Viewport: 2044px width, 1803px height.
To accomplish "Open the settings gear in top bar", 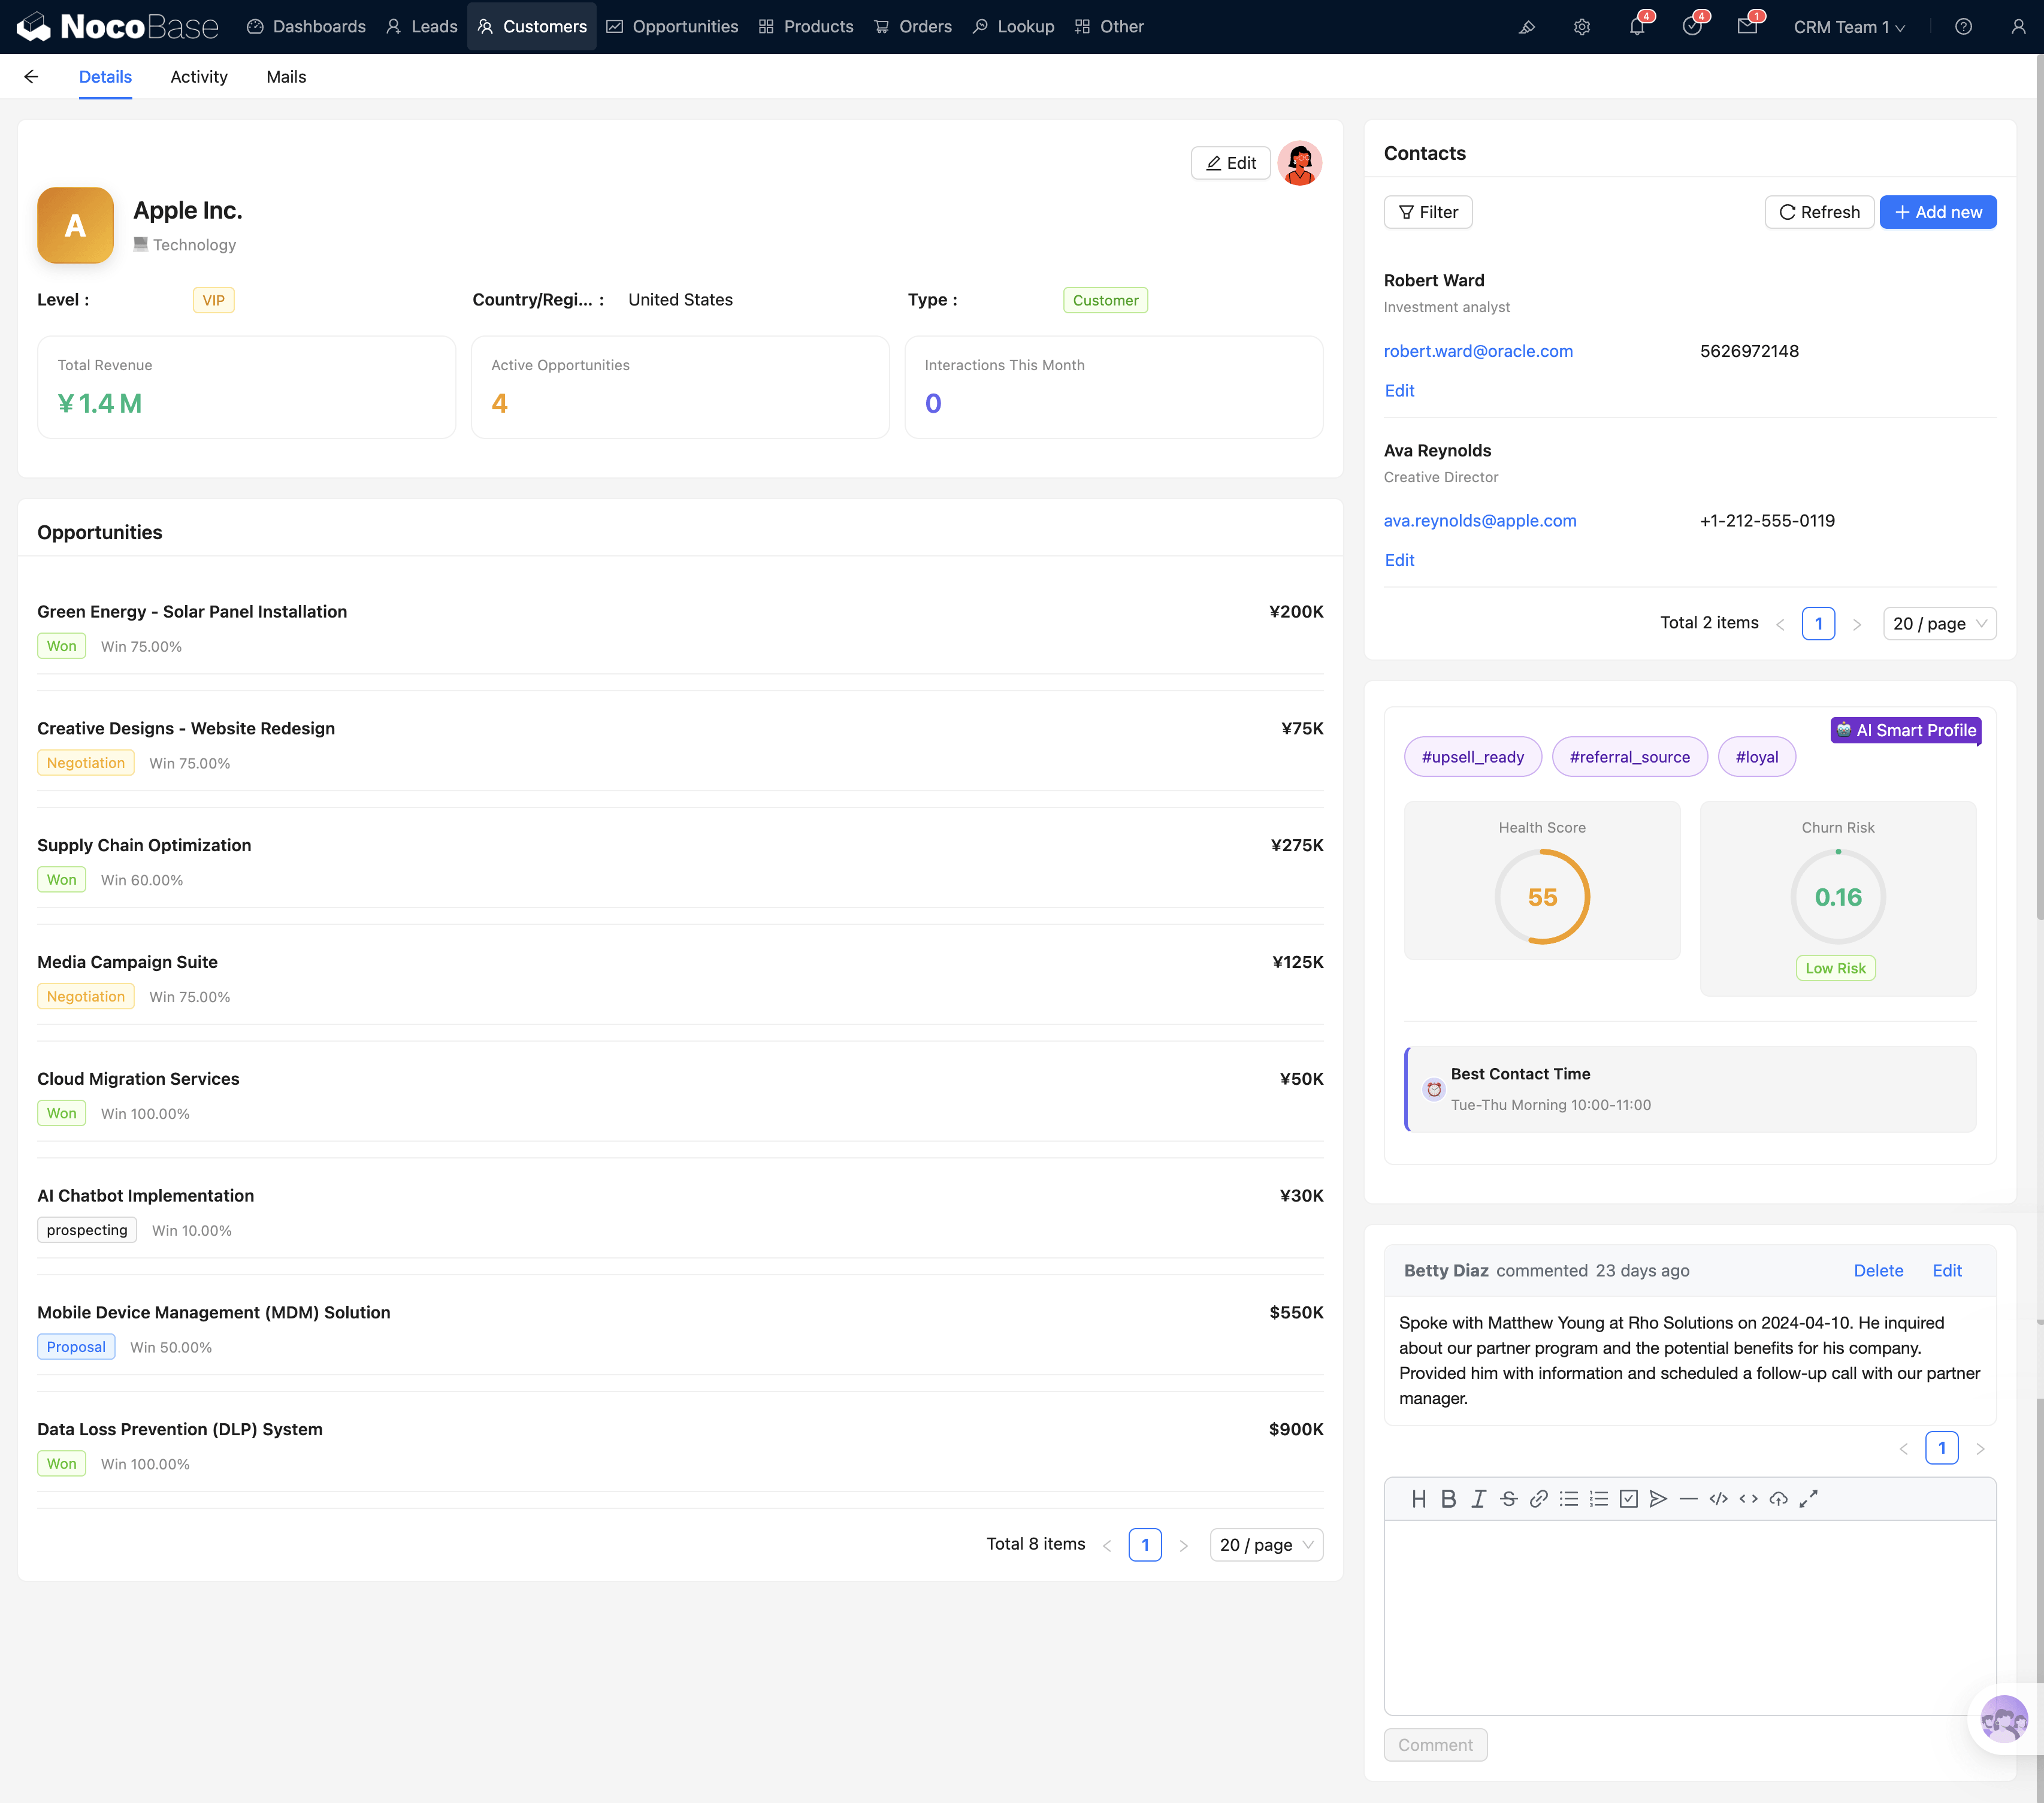I will pos(1581,27).
